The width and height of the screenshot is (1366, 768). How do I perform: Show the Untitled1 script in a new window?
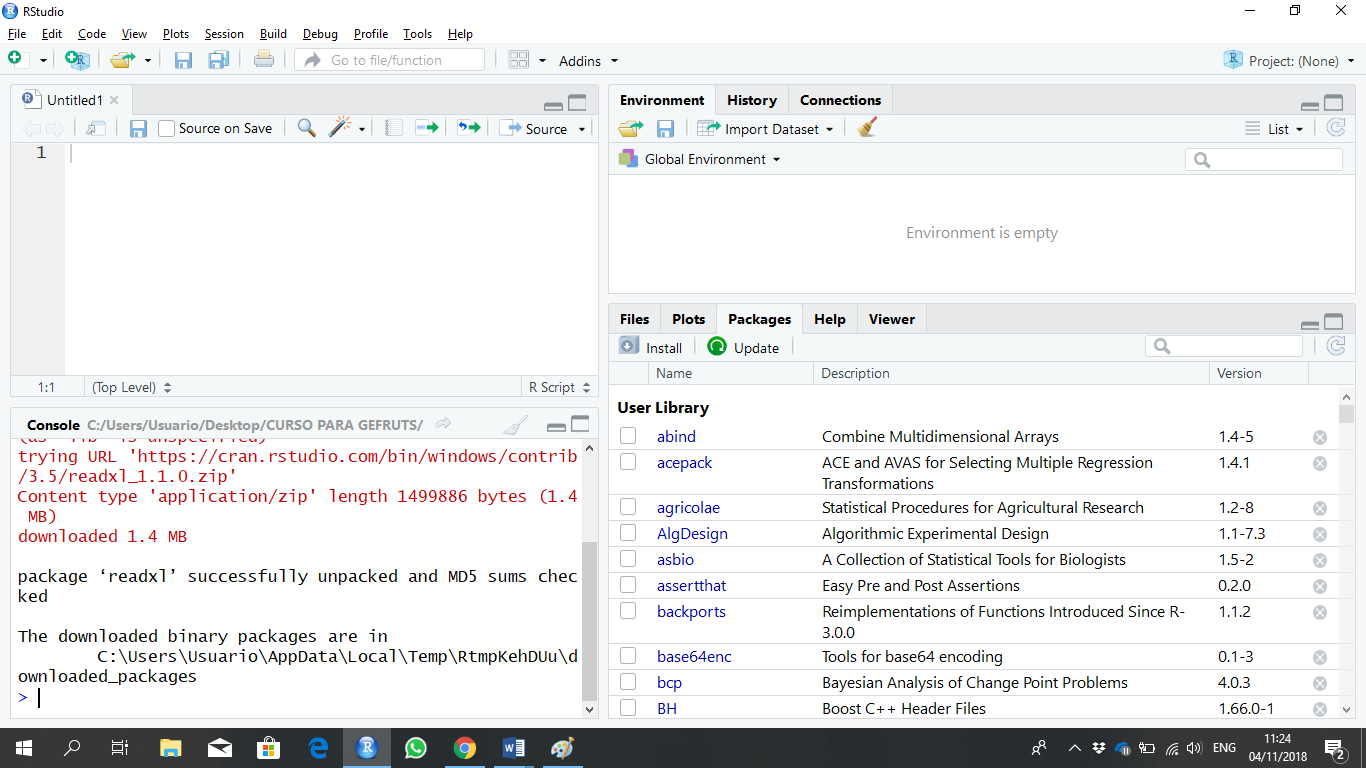coord(96,128)
